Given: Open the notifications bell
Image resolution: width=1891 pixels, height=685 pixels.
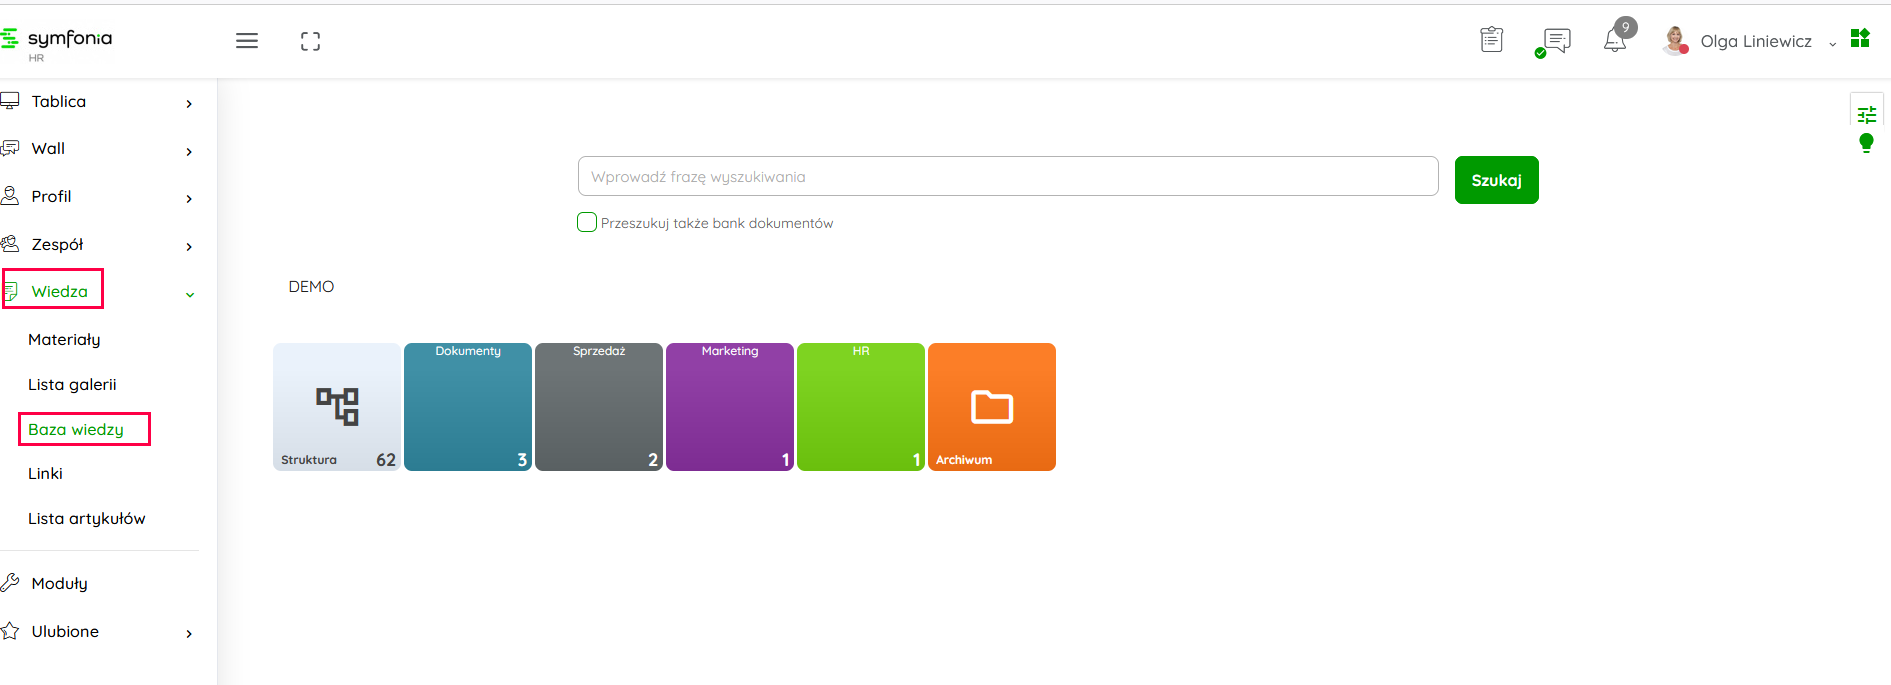Looking at the screenshot, I should coord(1615,40).
